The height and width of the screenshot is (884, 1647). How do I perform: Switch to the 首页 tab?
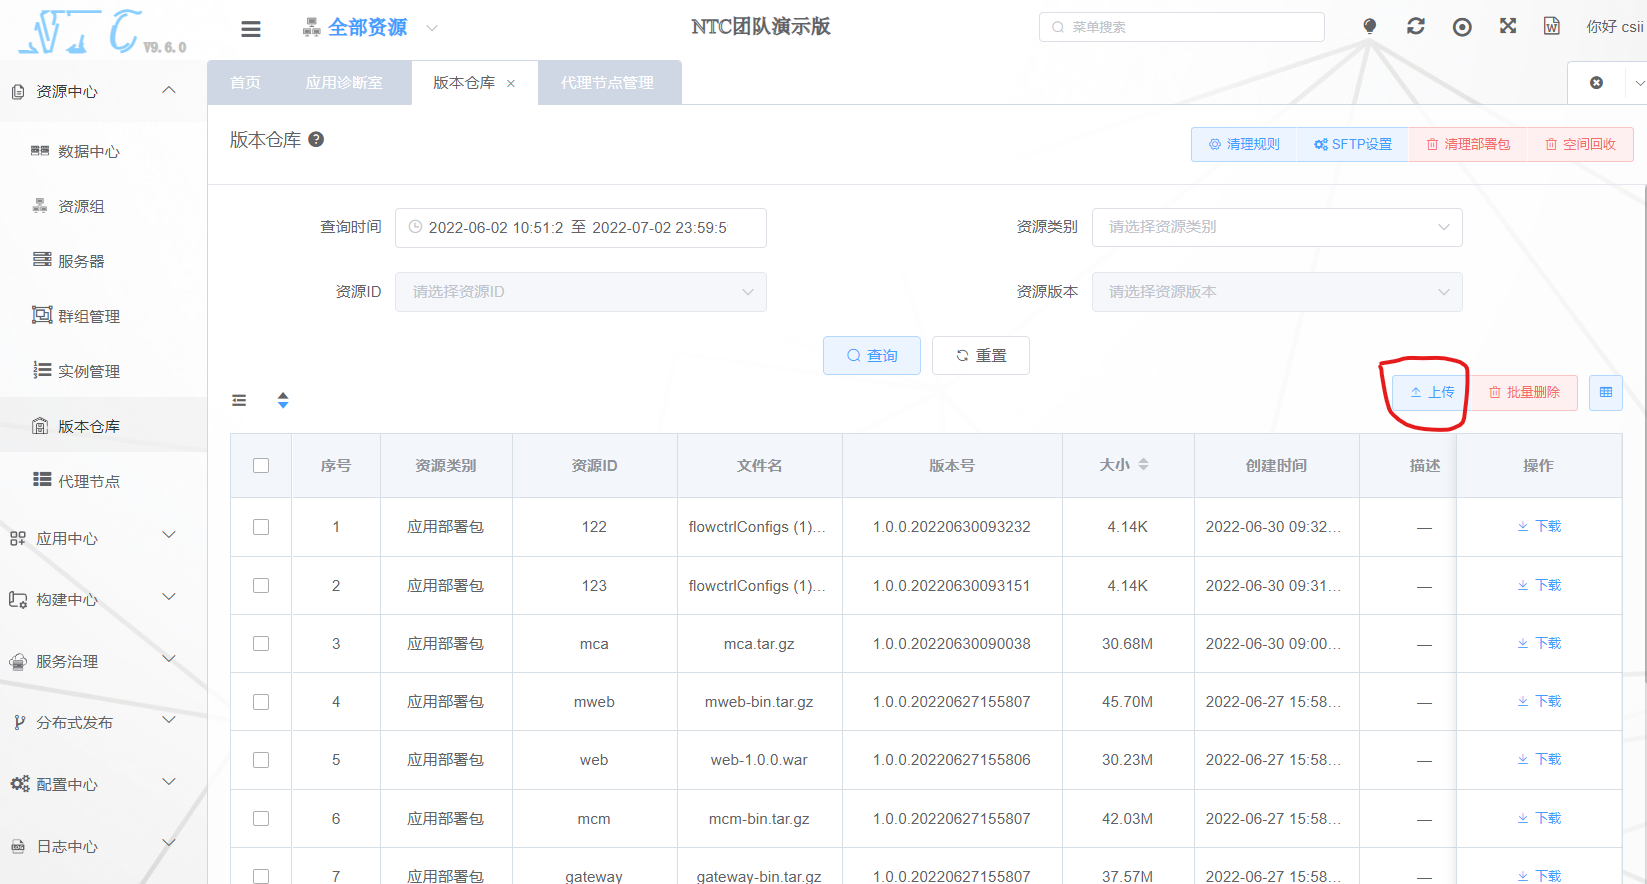(x=245, y=83)
